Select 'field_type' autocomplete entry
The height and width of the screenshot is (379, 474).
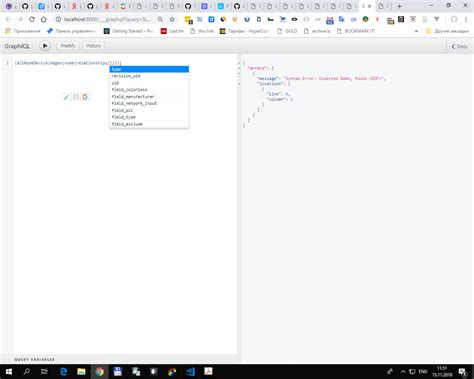[149, 117]
